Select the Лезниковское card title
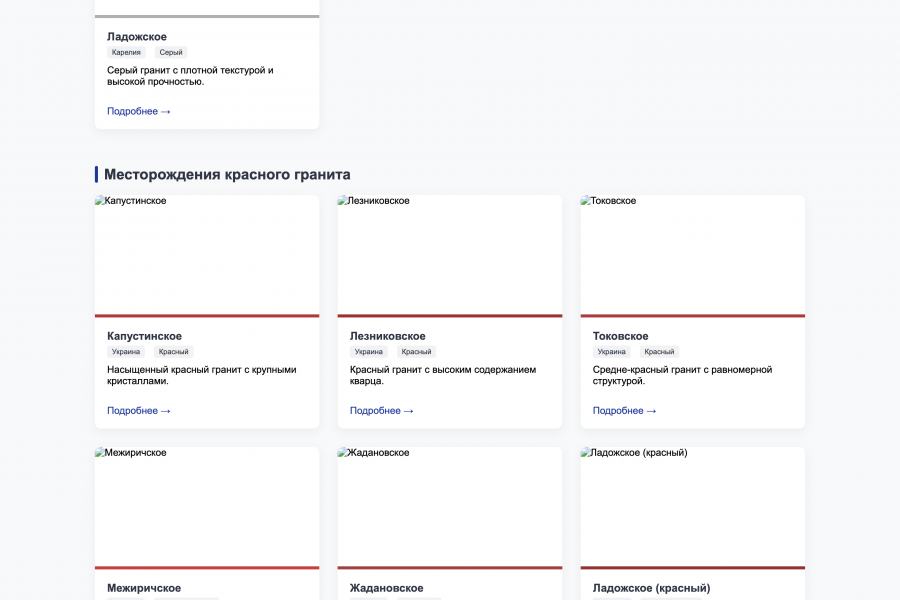This screenshot has width=900, height=600. [388, 336]
